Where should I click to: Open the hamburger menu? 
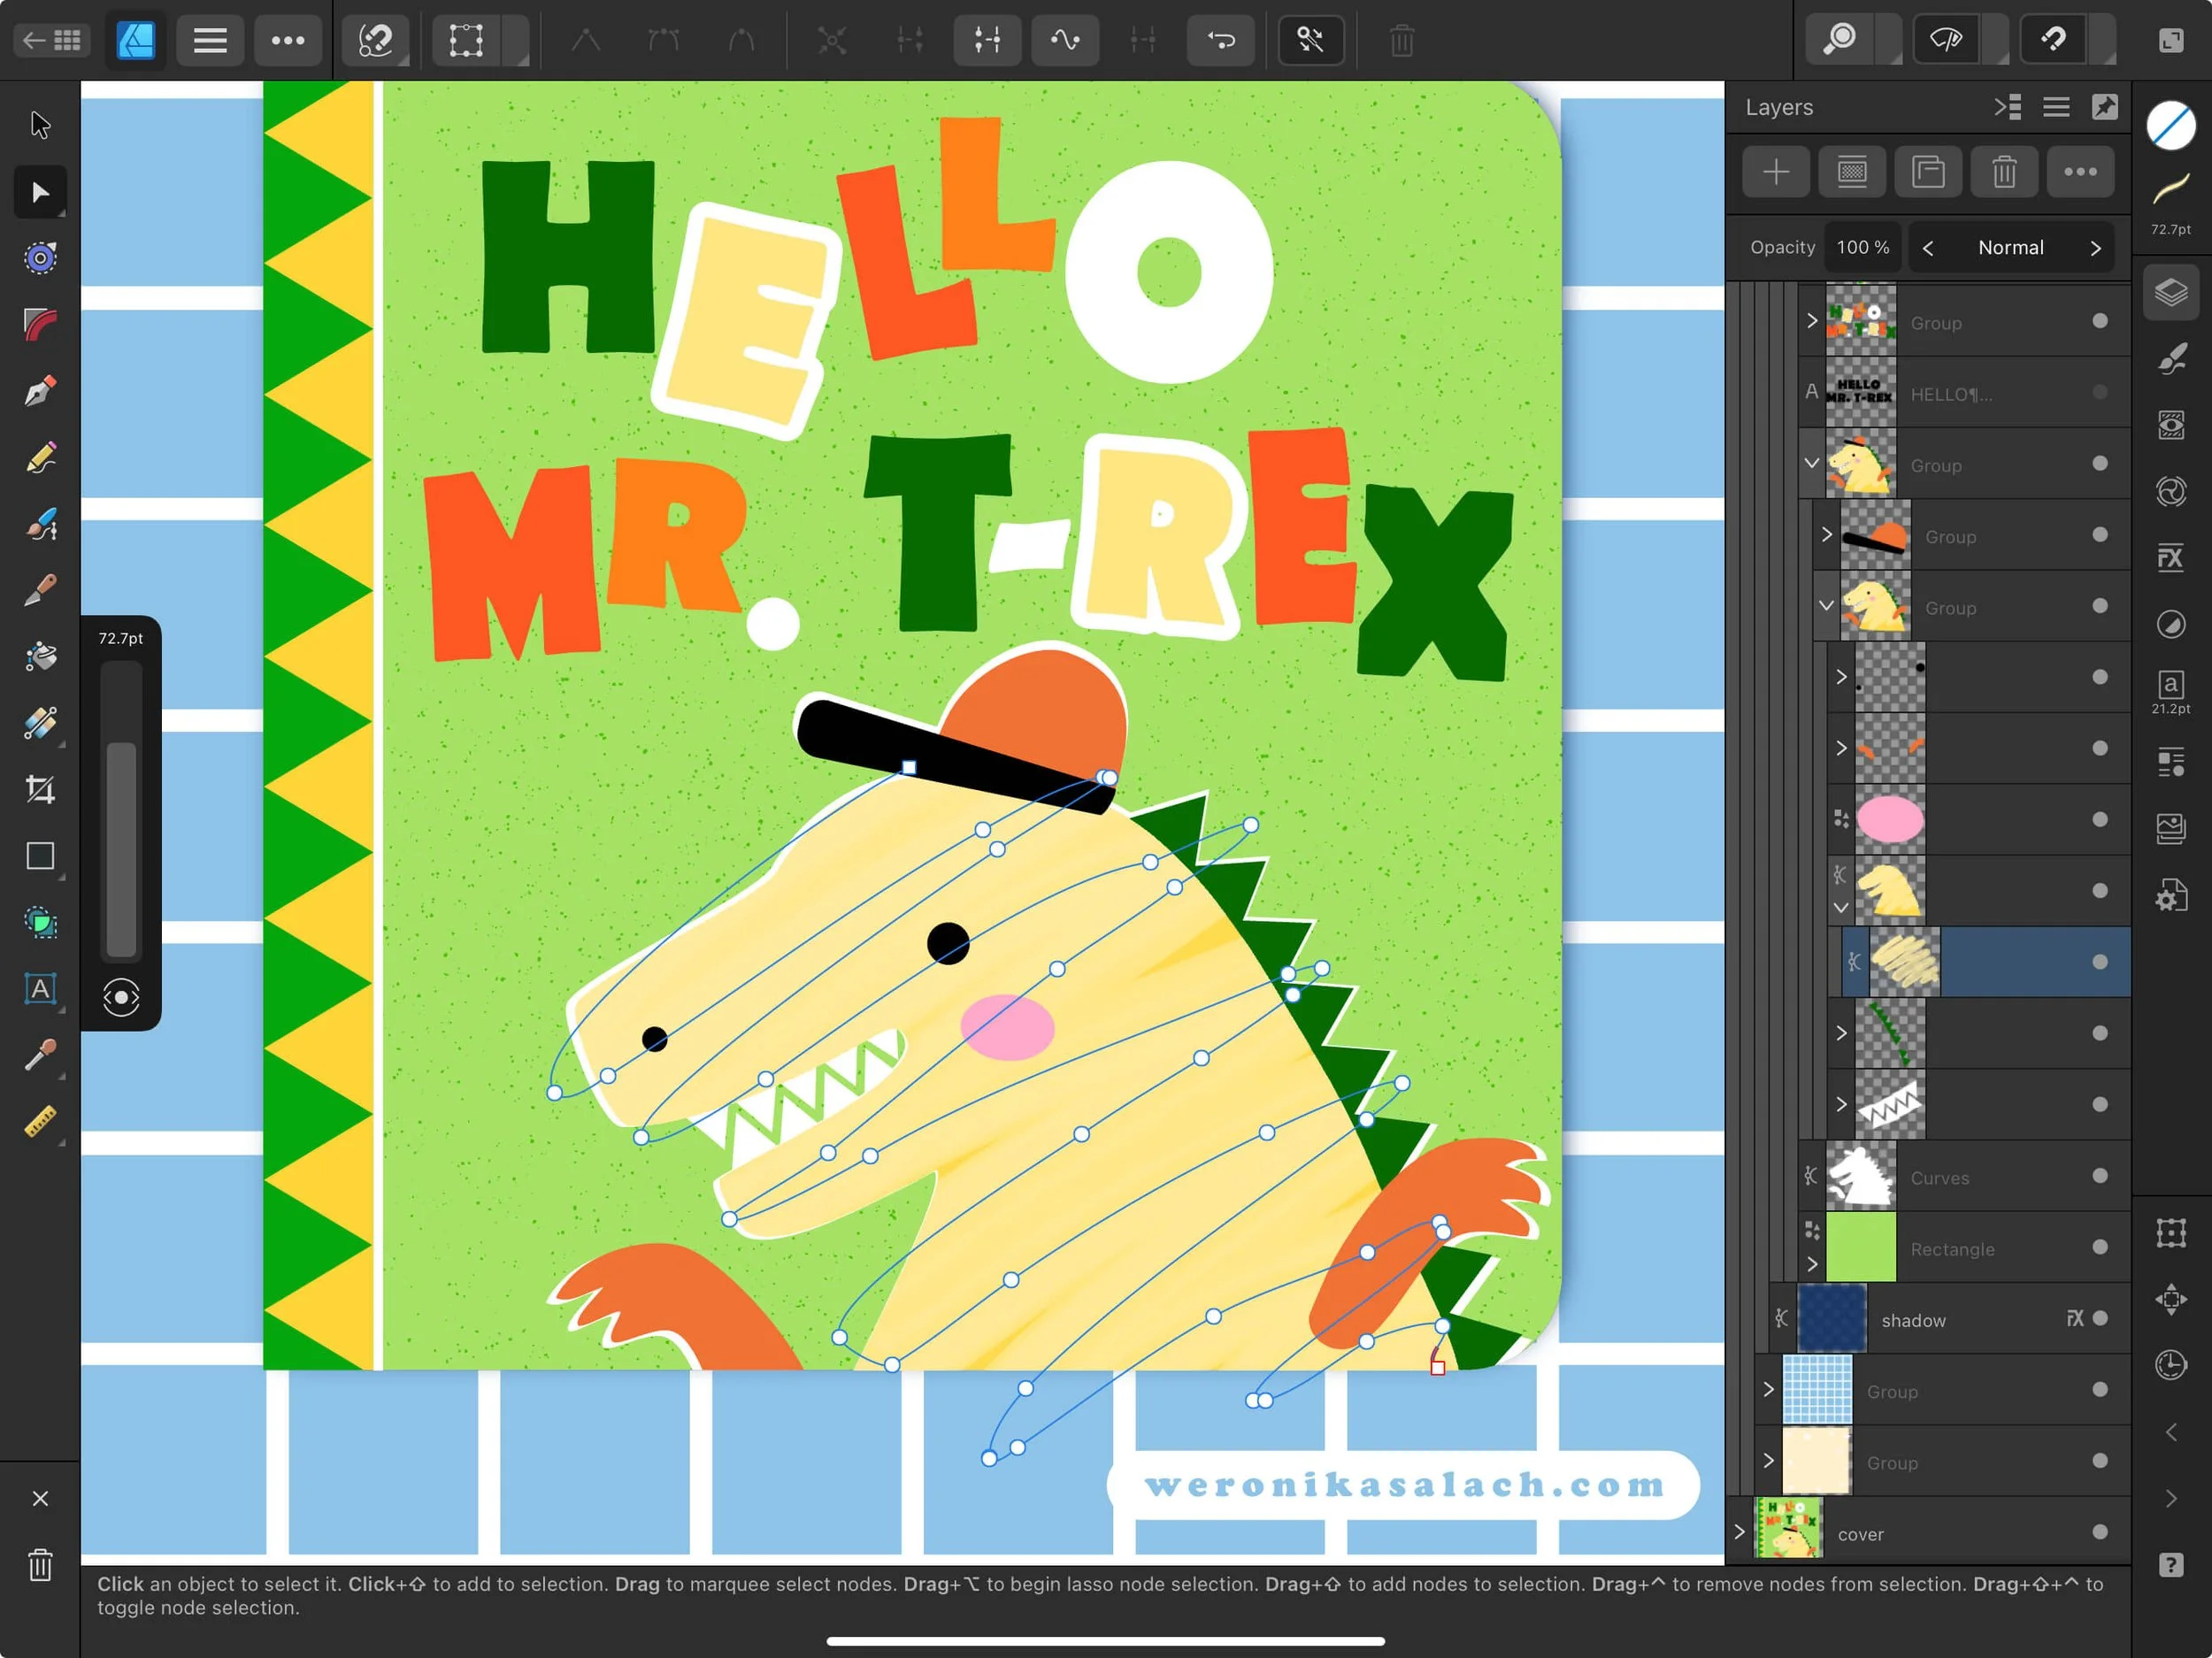point(209,40)
